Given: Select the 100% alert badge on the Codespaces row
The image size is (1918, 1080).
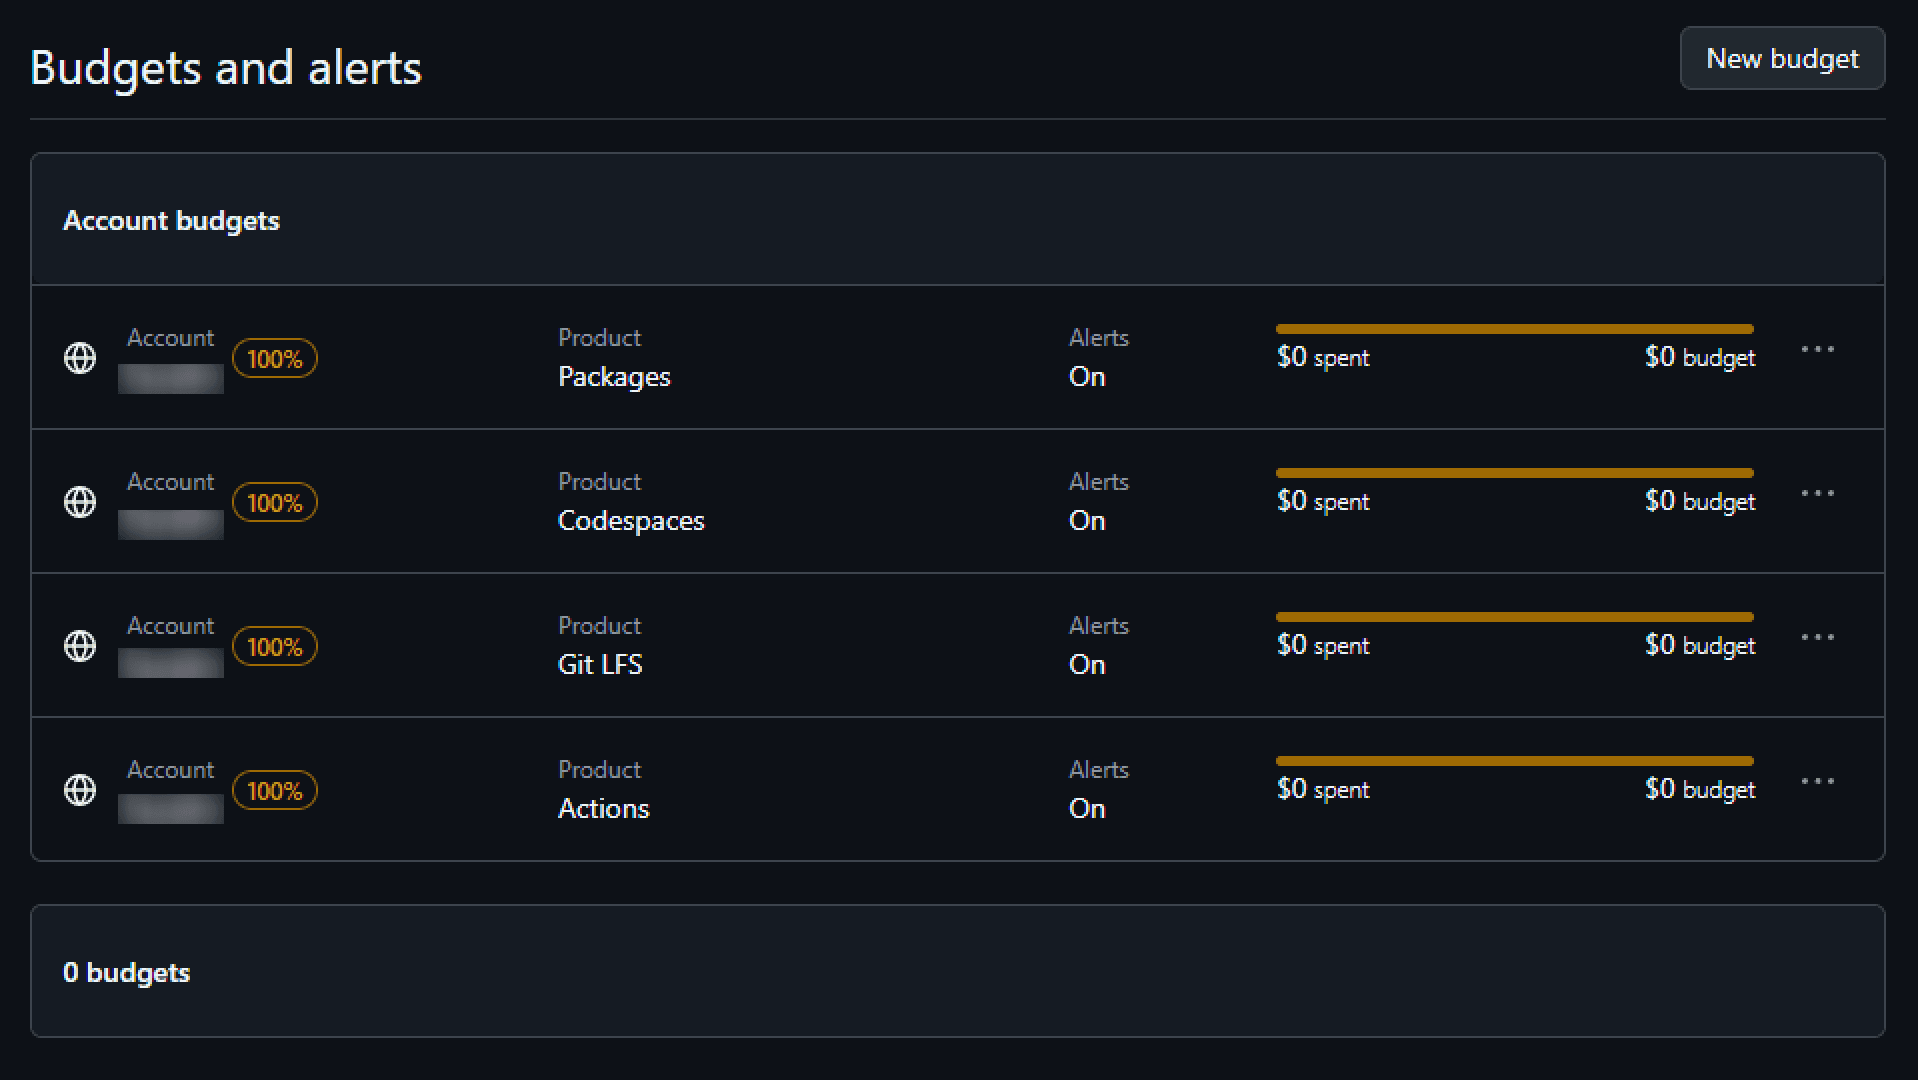Looking at the screenshot, I should 274,502.
